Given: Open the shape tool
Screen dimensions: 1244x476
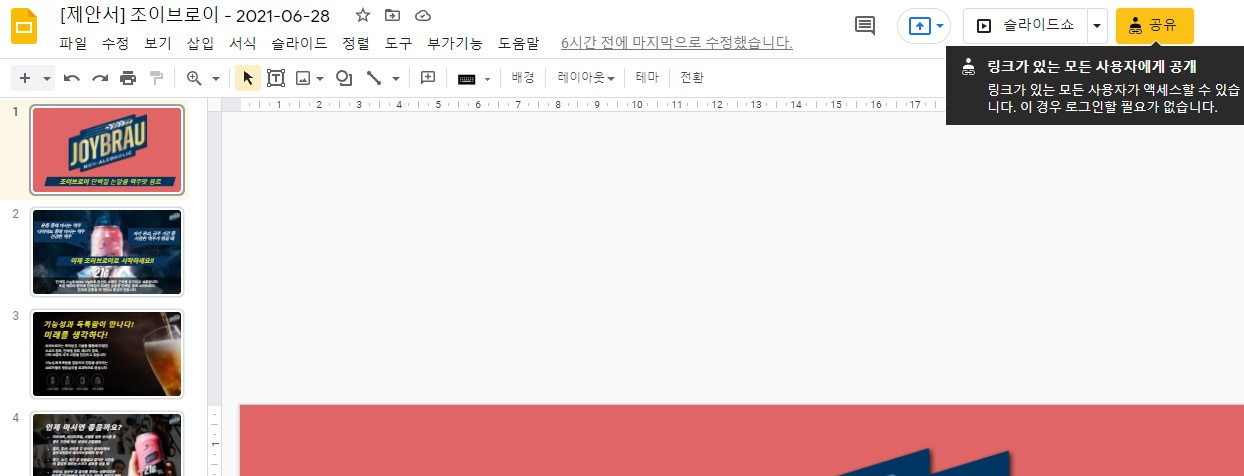Looking at the screenshot, I should tap(344, 77).
